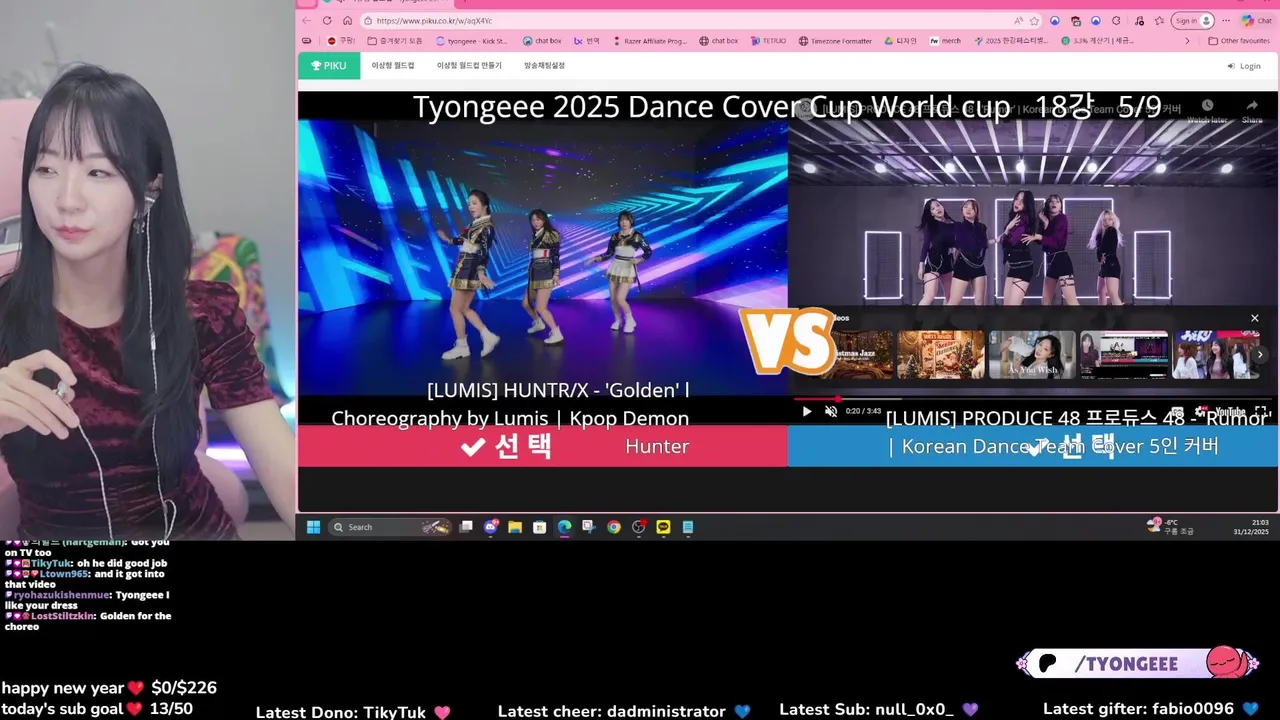The image size is (1280, 720).
Task: Open Google Chrome from taskbar
Action: (x=613, y=527)
